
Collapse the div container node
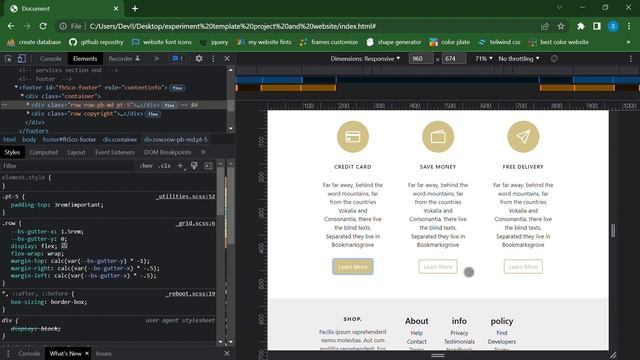pyautogui.click(x=22, y=96)
